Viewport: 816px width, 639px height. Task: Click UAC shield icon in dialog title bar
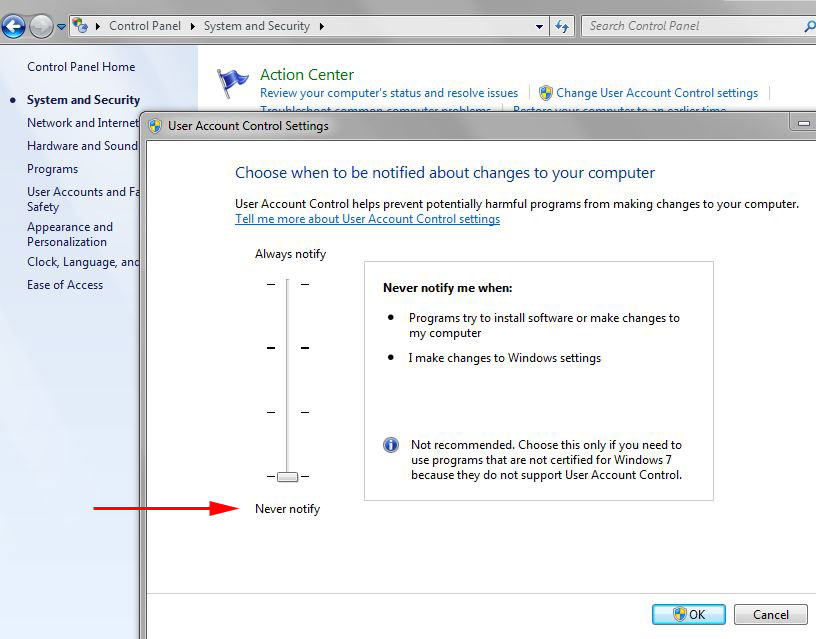pos(155,126)
